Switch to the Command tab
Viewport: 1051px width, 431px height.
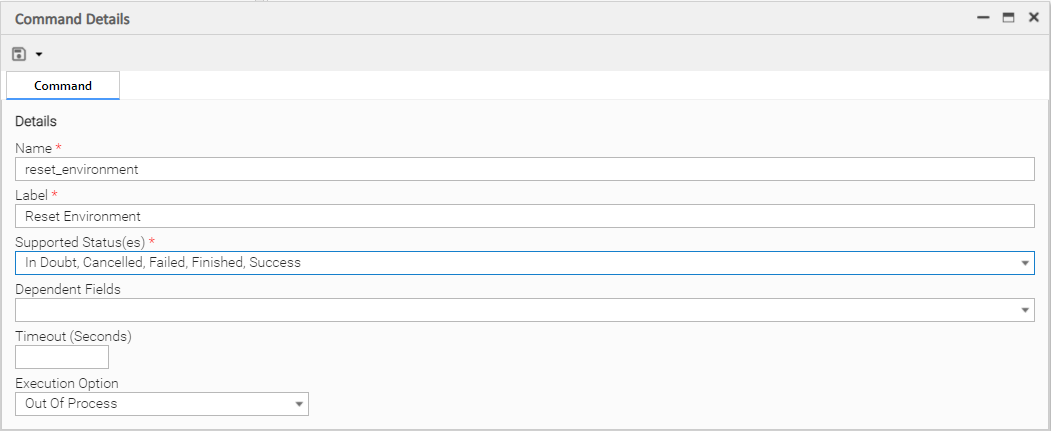pyautogui.click(x=63, y=86)
